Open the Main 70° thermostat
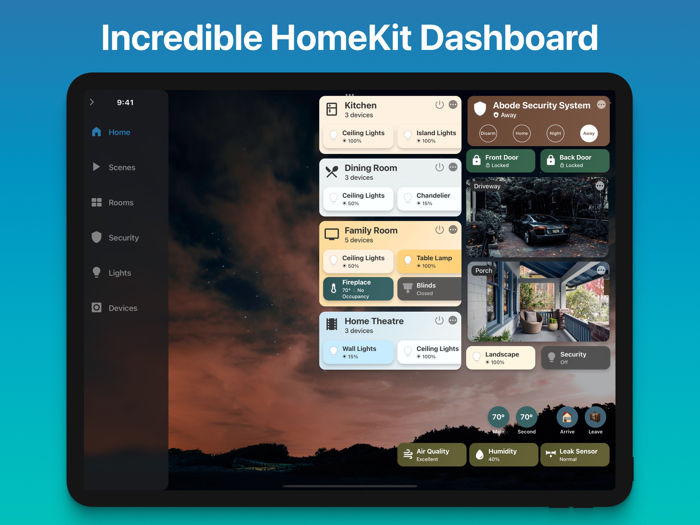This screenshot has width=700, height=525. click(498, 417)
